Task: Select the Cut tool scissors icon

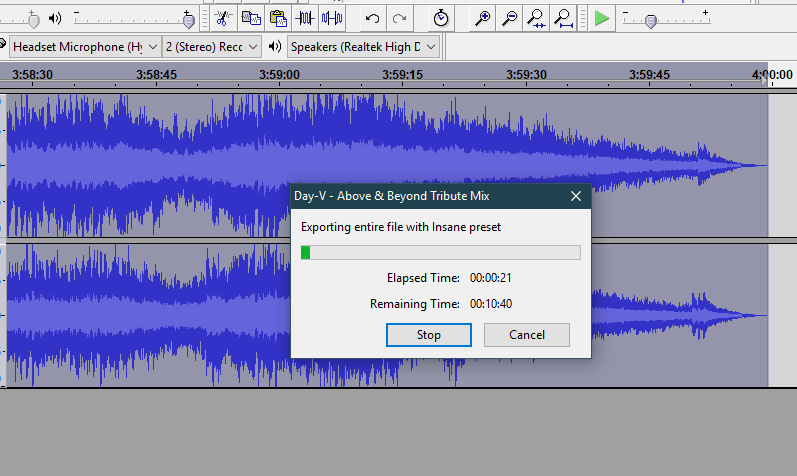Action: [223, 19]
